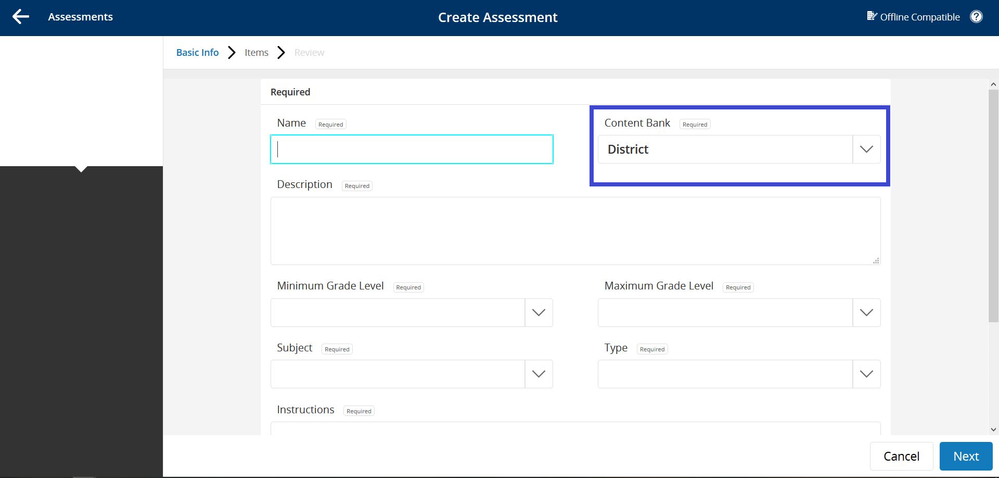
Task: Click the back arrow icon
Action: [x=21, y=17]
